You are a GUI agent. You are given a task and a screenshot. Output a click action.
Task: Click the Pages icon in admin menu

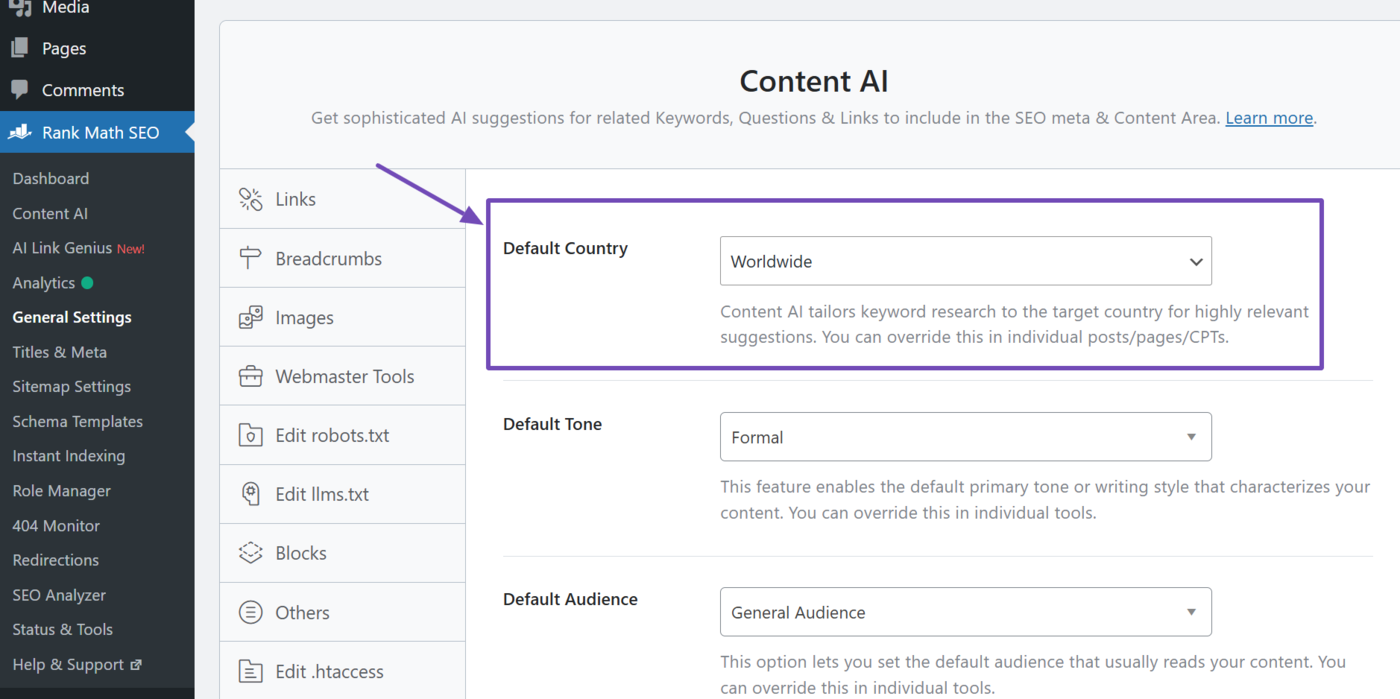pos(20,48)
